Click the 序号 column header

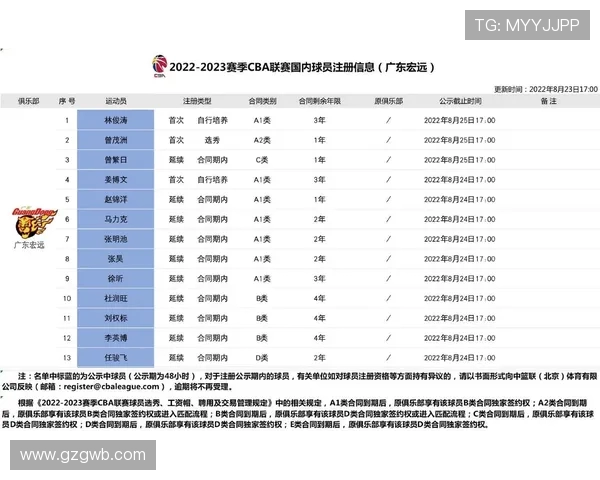tap(67, 101)
